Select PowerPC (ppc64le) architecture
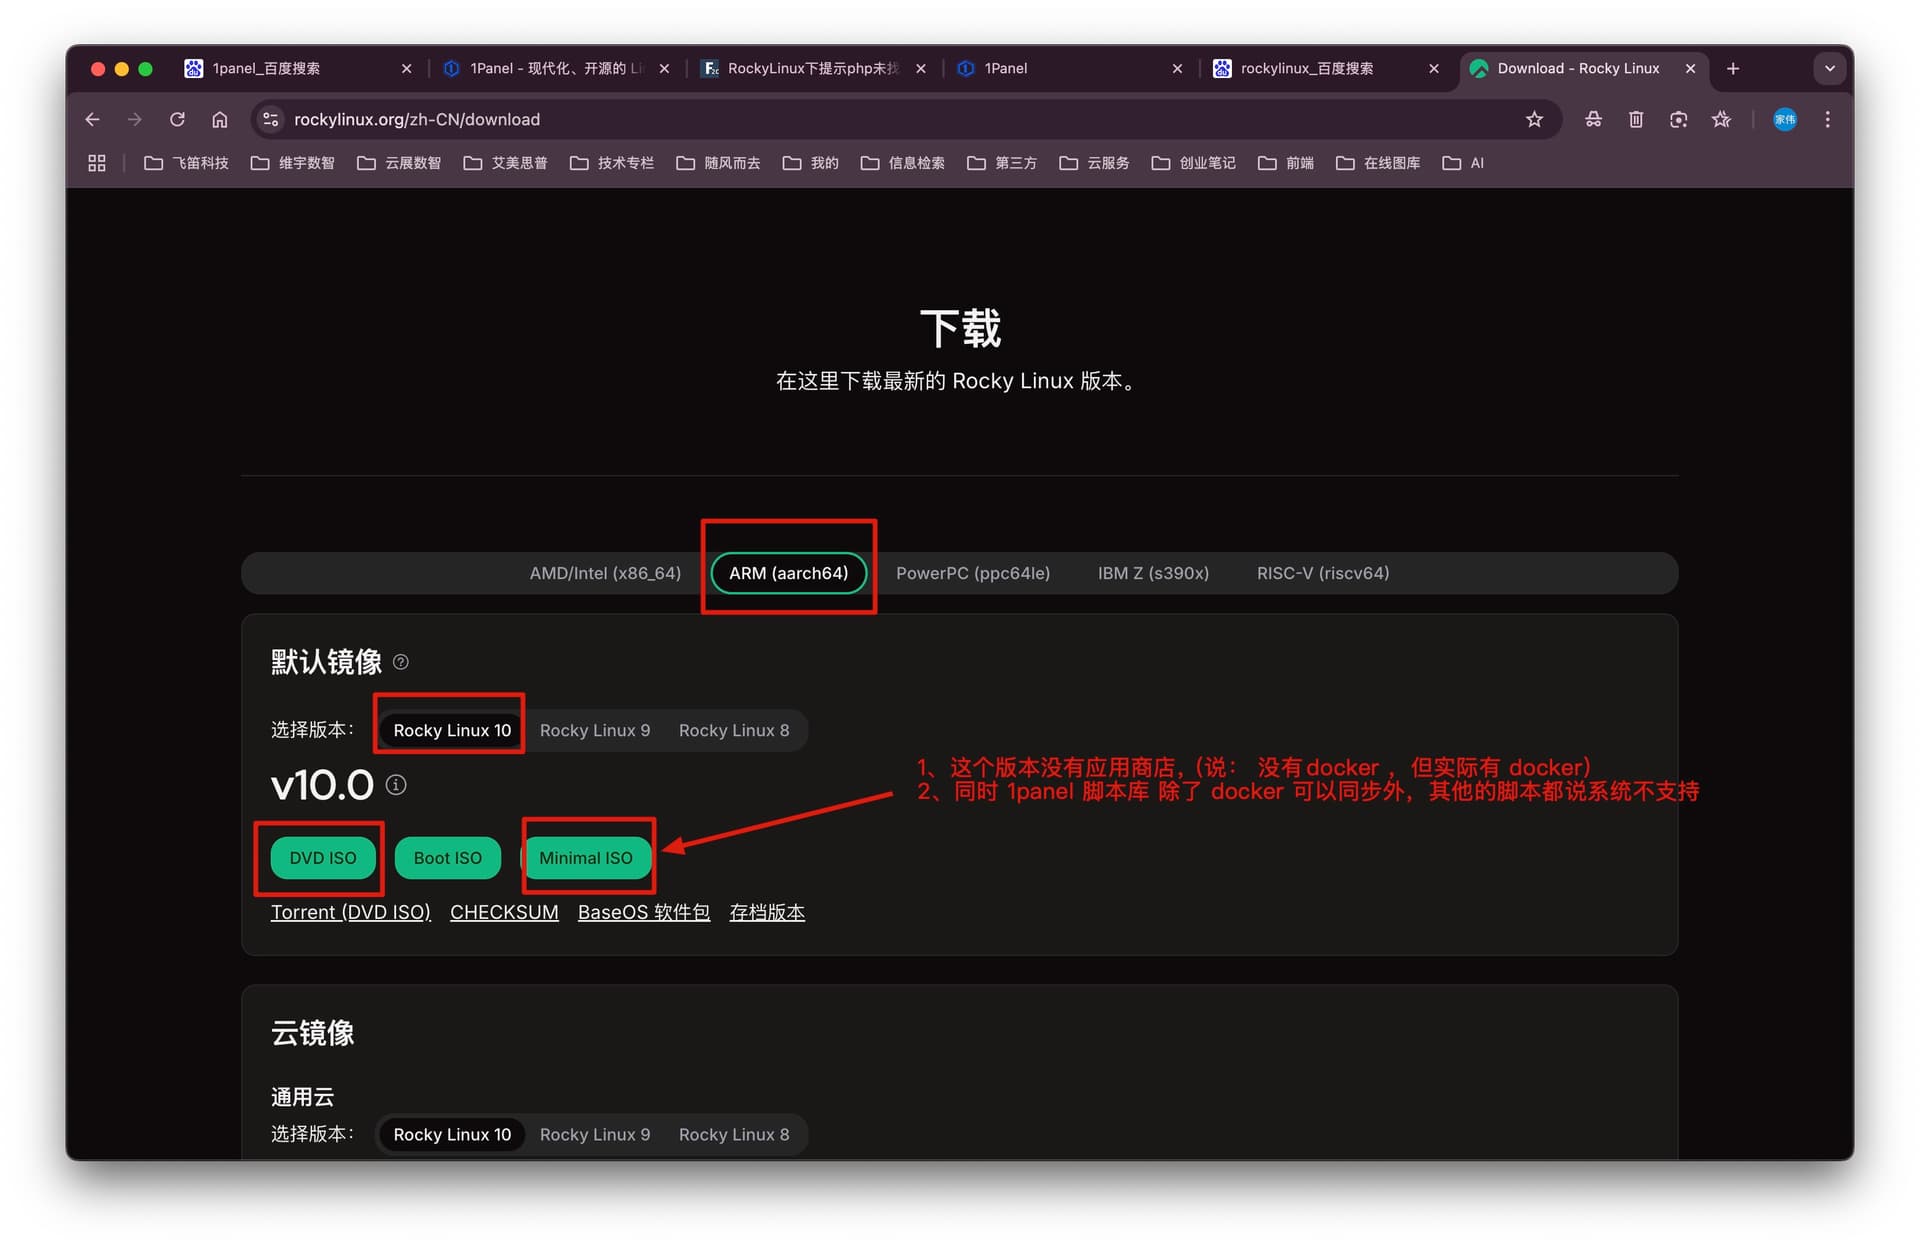This screenshot has width=1920, height=1248. coord(973,573)
